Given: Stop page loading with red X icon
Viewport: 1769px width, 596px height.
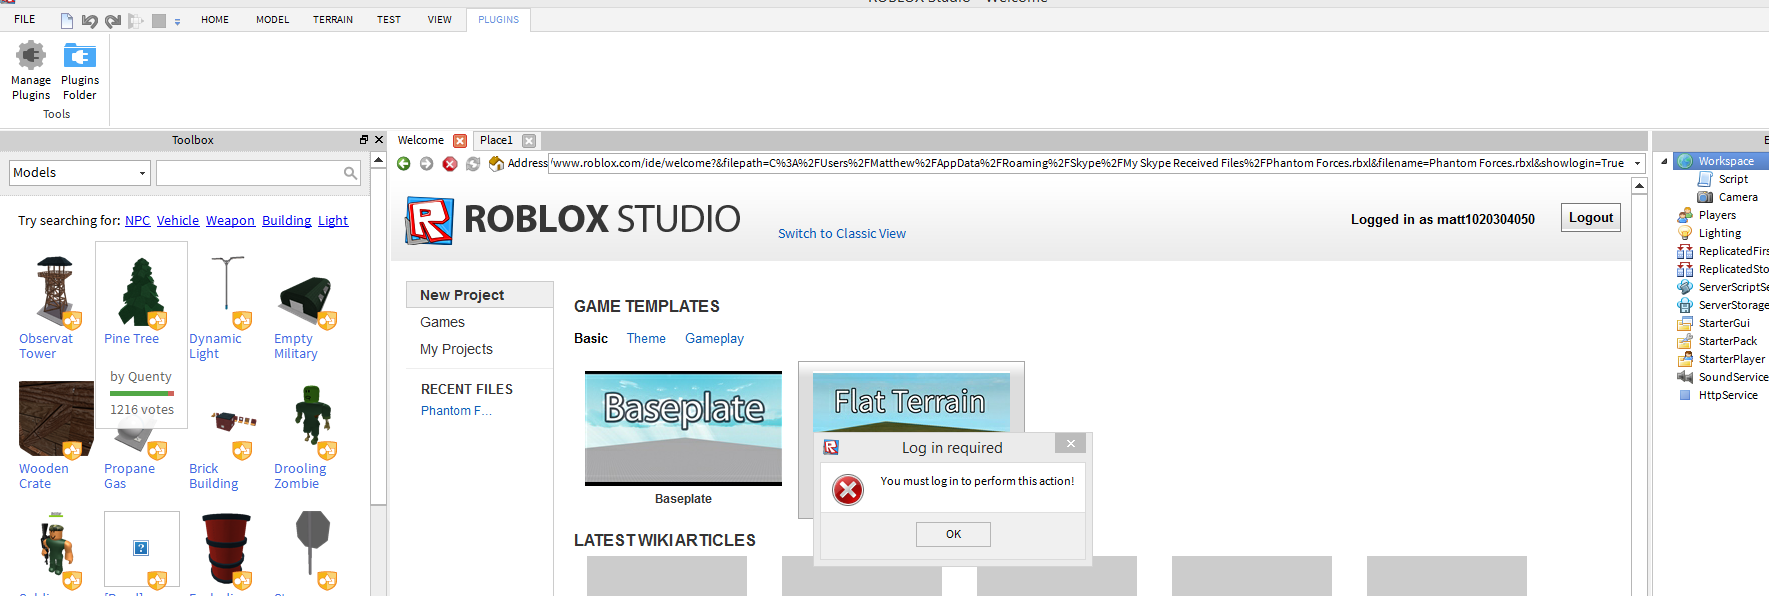Looking at the screenshot, I should 450,163.
